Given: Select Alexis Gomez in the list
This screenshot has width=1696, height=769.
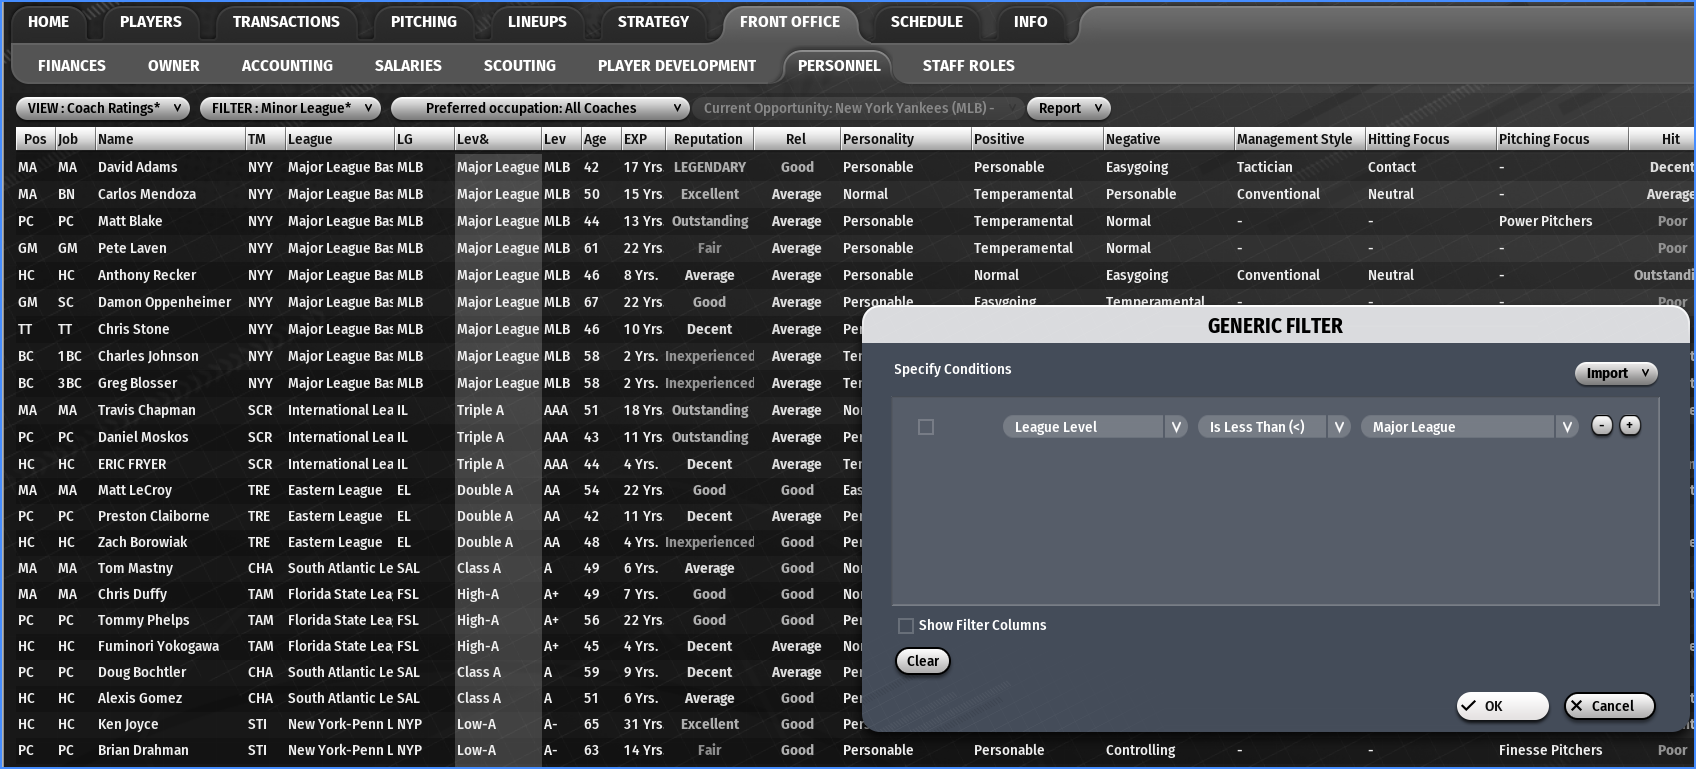Looking at the screenshot, I should pos(140,698).
